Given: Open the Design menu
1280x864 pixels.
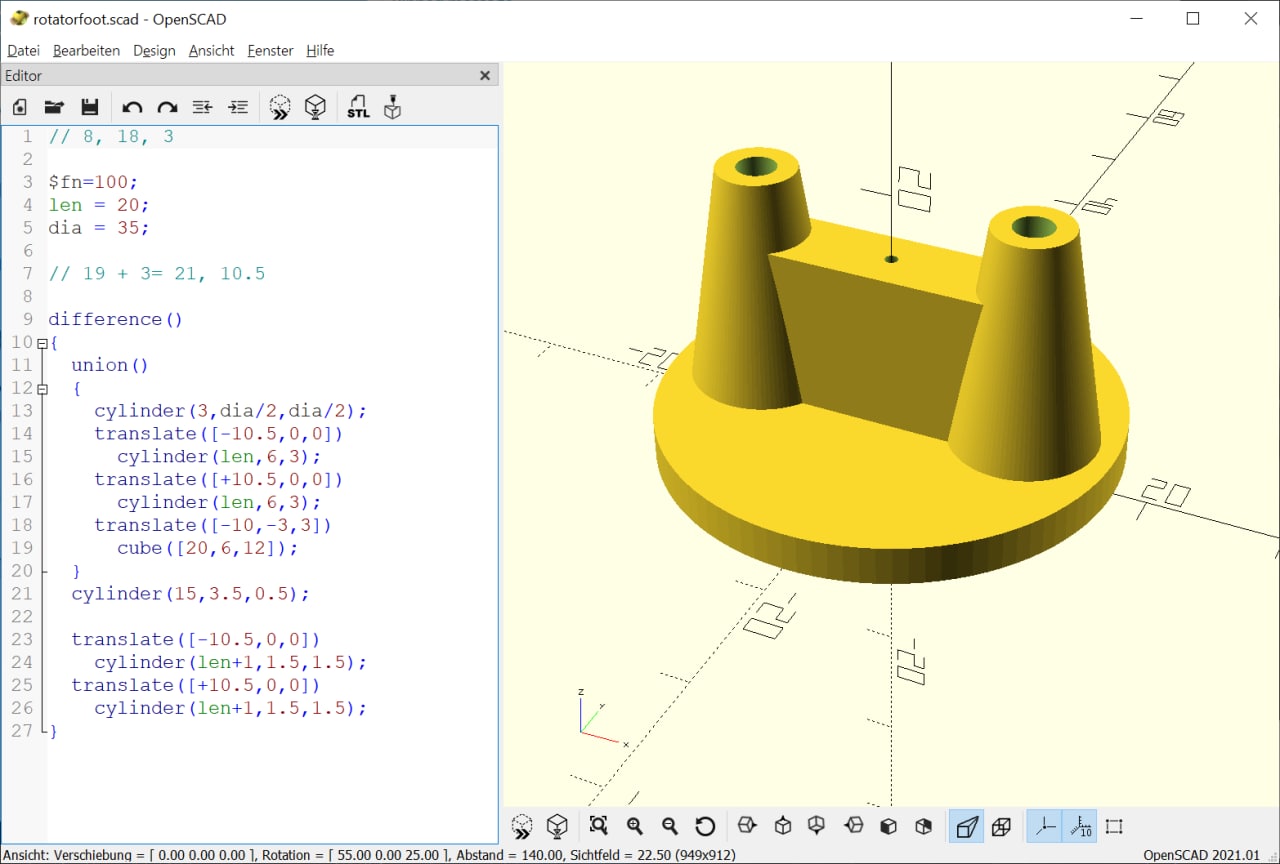Looking at the screenshot, I should 154,50.
